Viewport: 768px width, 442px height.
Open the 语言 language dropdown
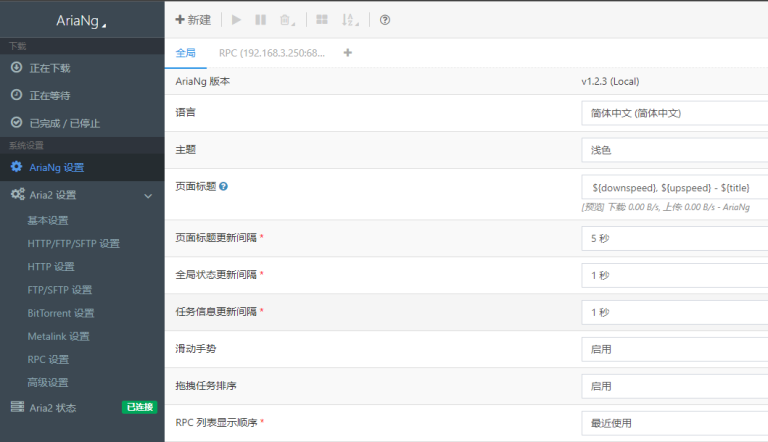pos(674,113)
